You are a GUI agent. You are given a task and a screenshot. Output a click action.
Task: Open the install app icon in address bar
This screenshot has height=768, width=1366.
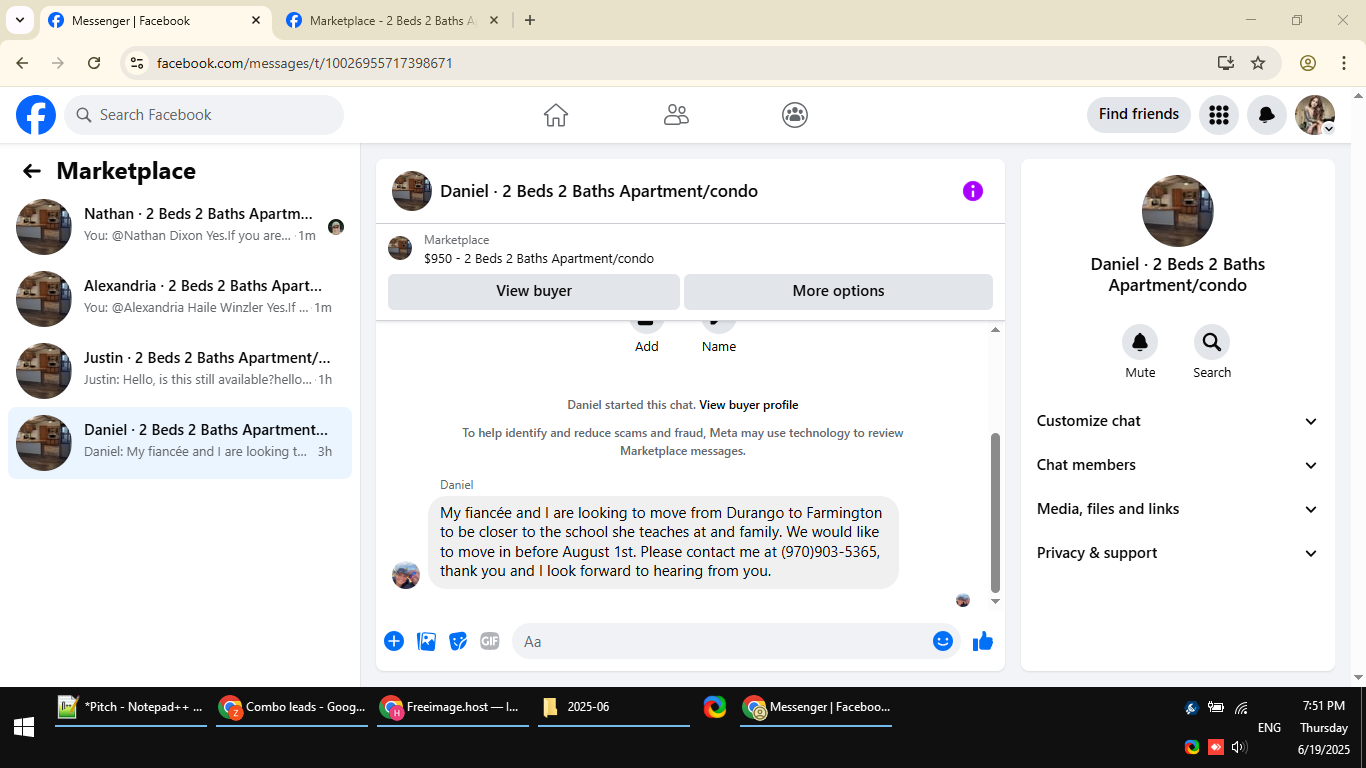pos(1226,63)
